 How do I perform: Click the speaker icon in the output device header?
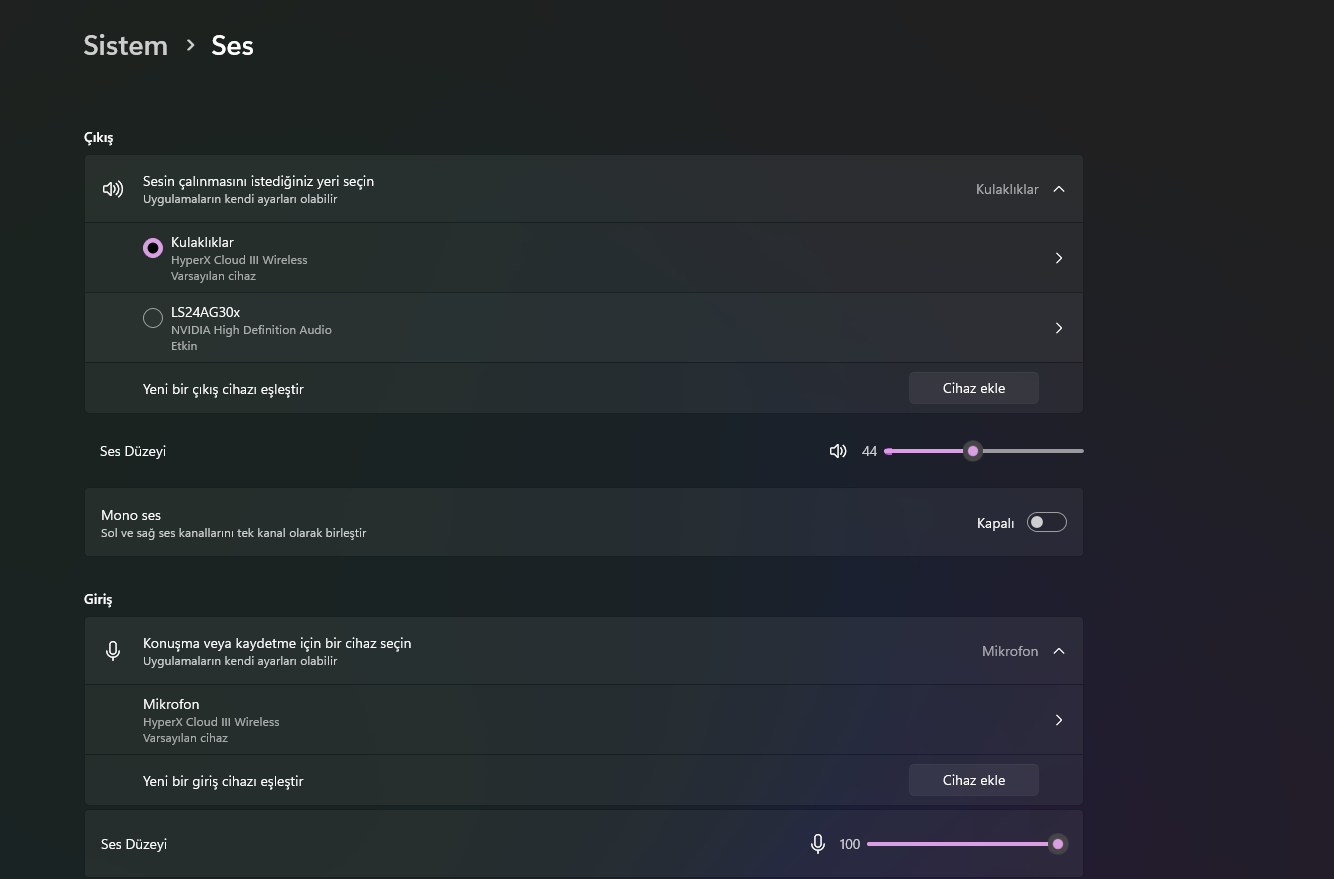tap(113, 189)
